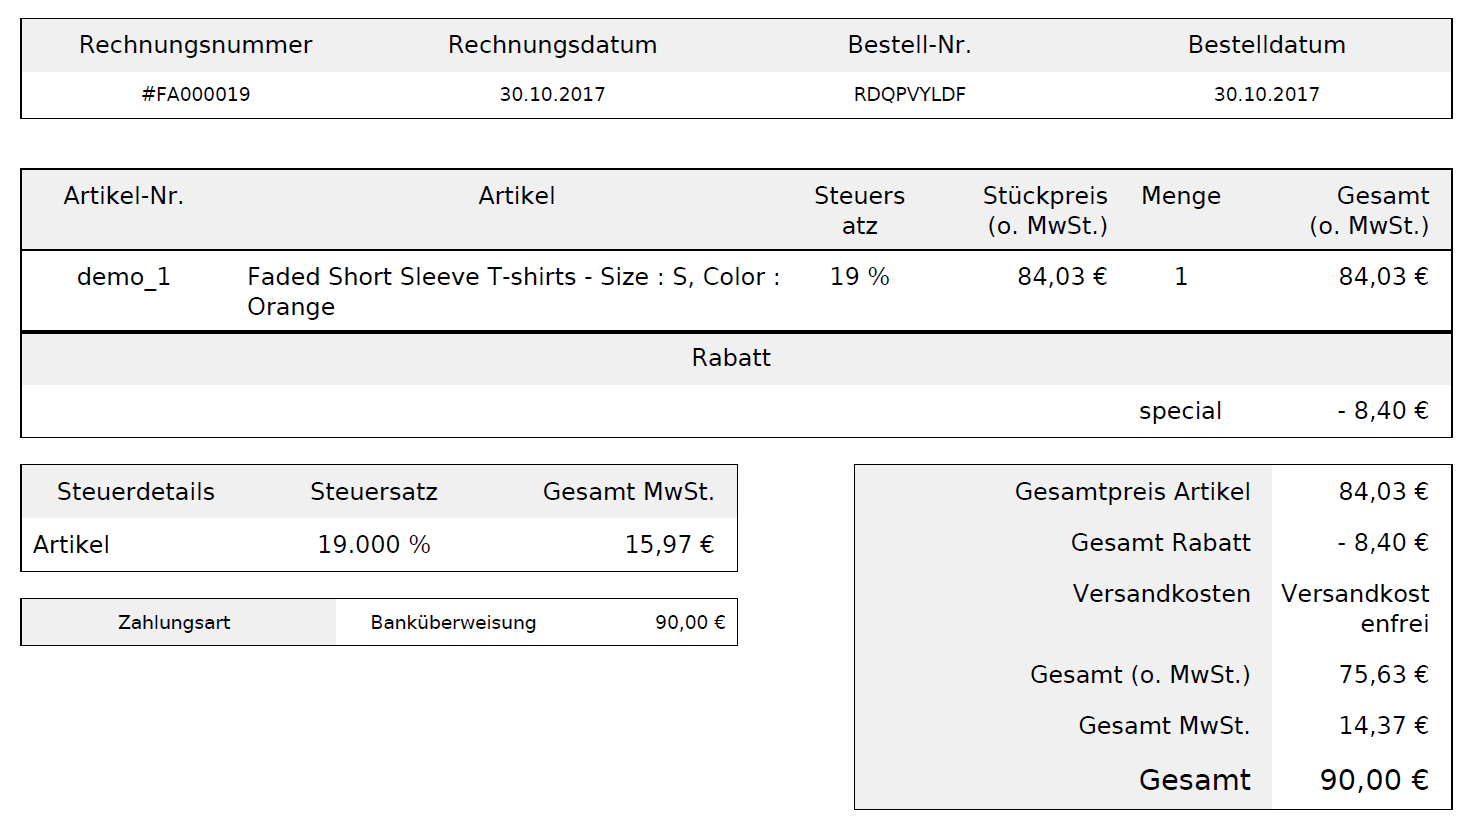Click the final Gesamt 90,00 € amount

(x=1374, y=780)
